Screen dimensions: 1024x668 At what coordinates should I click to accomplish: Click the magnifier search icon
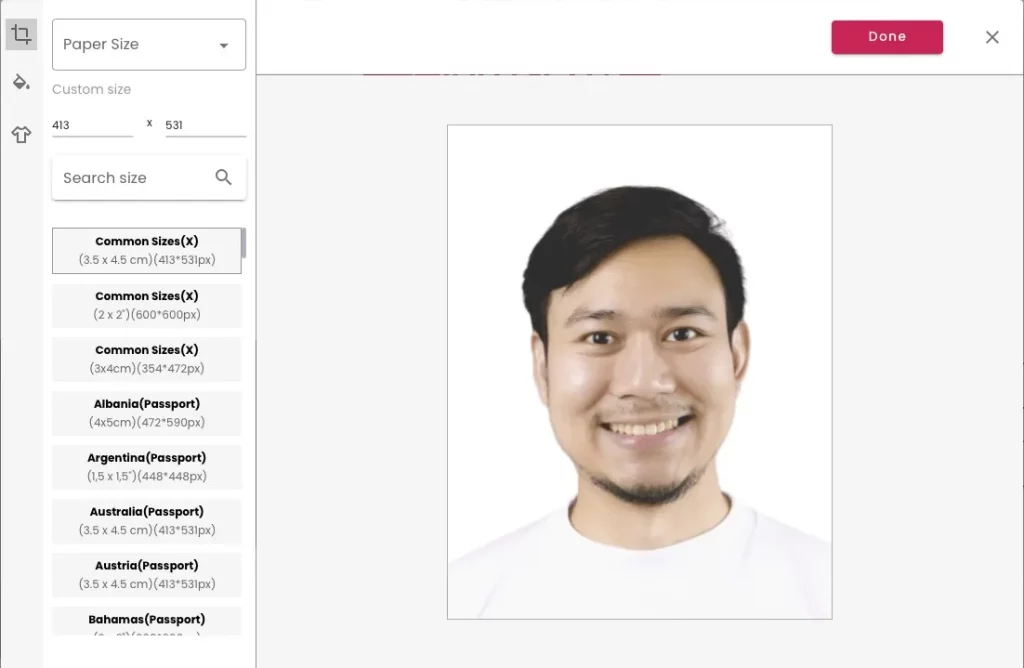[x=223, y=177]
